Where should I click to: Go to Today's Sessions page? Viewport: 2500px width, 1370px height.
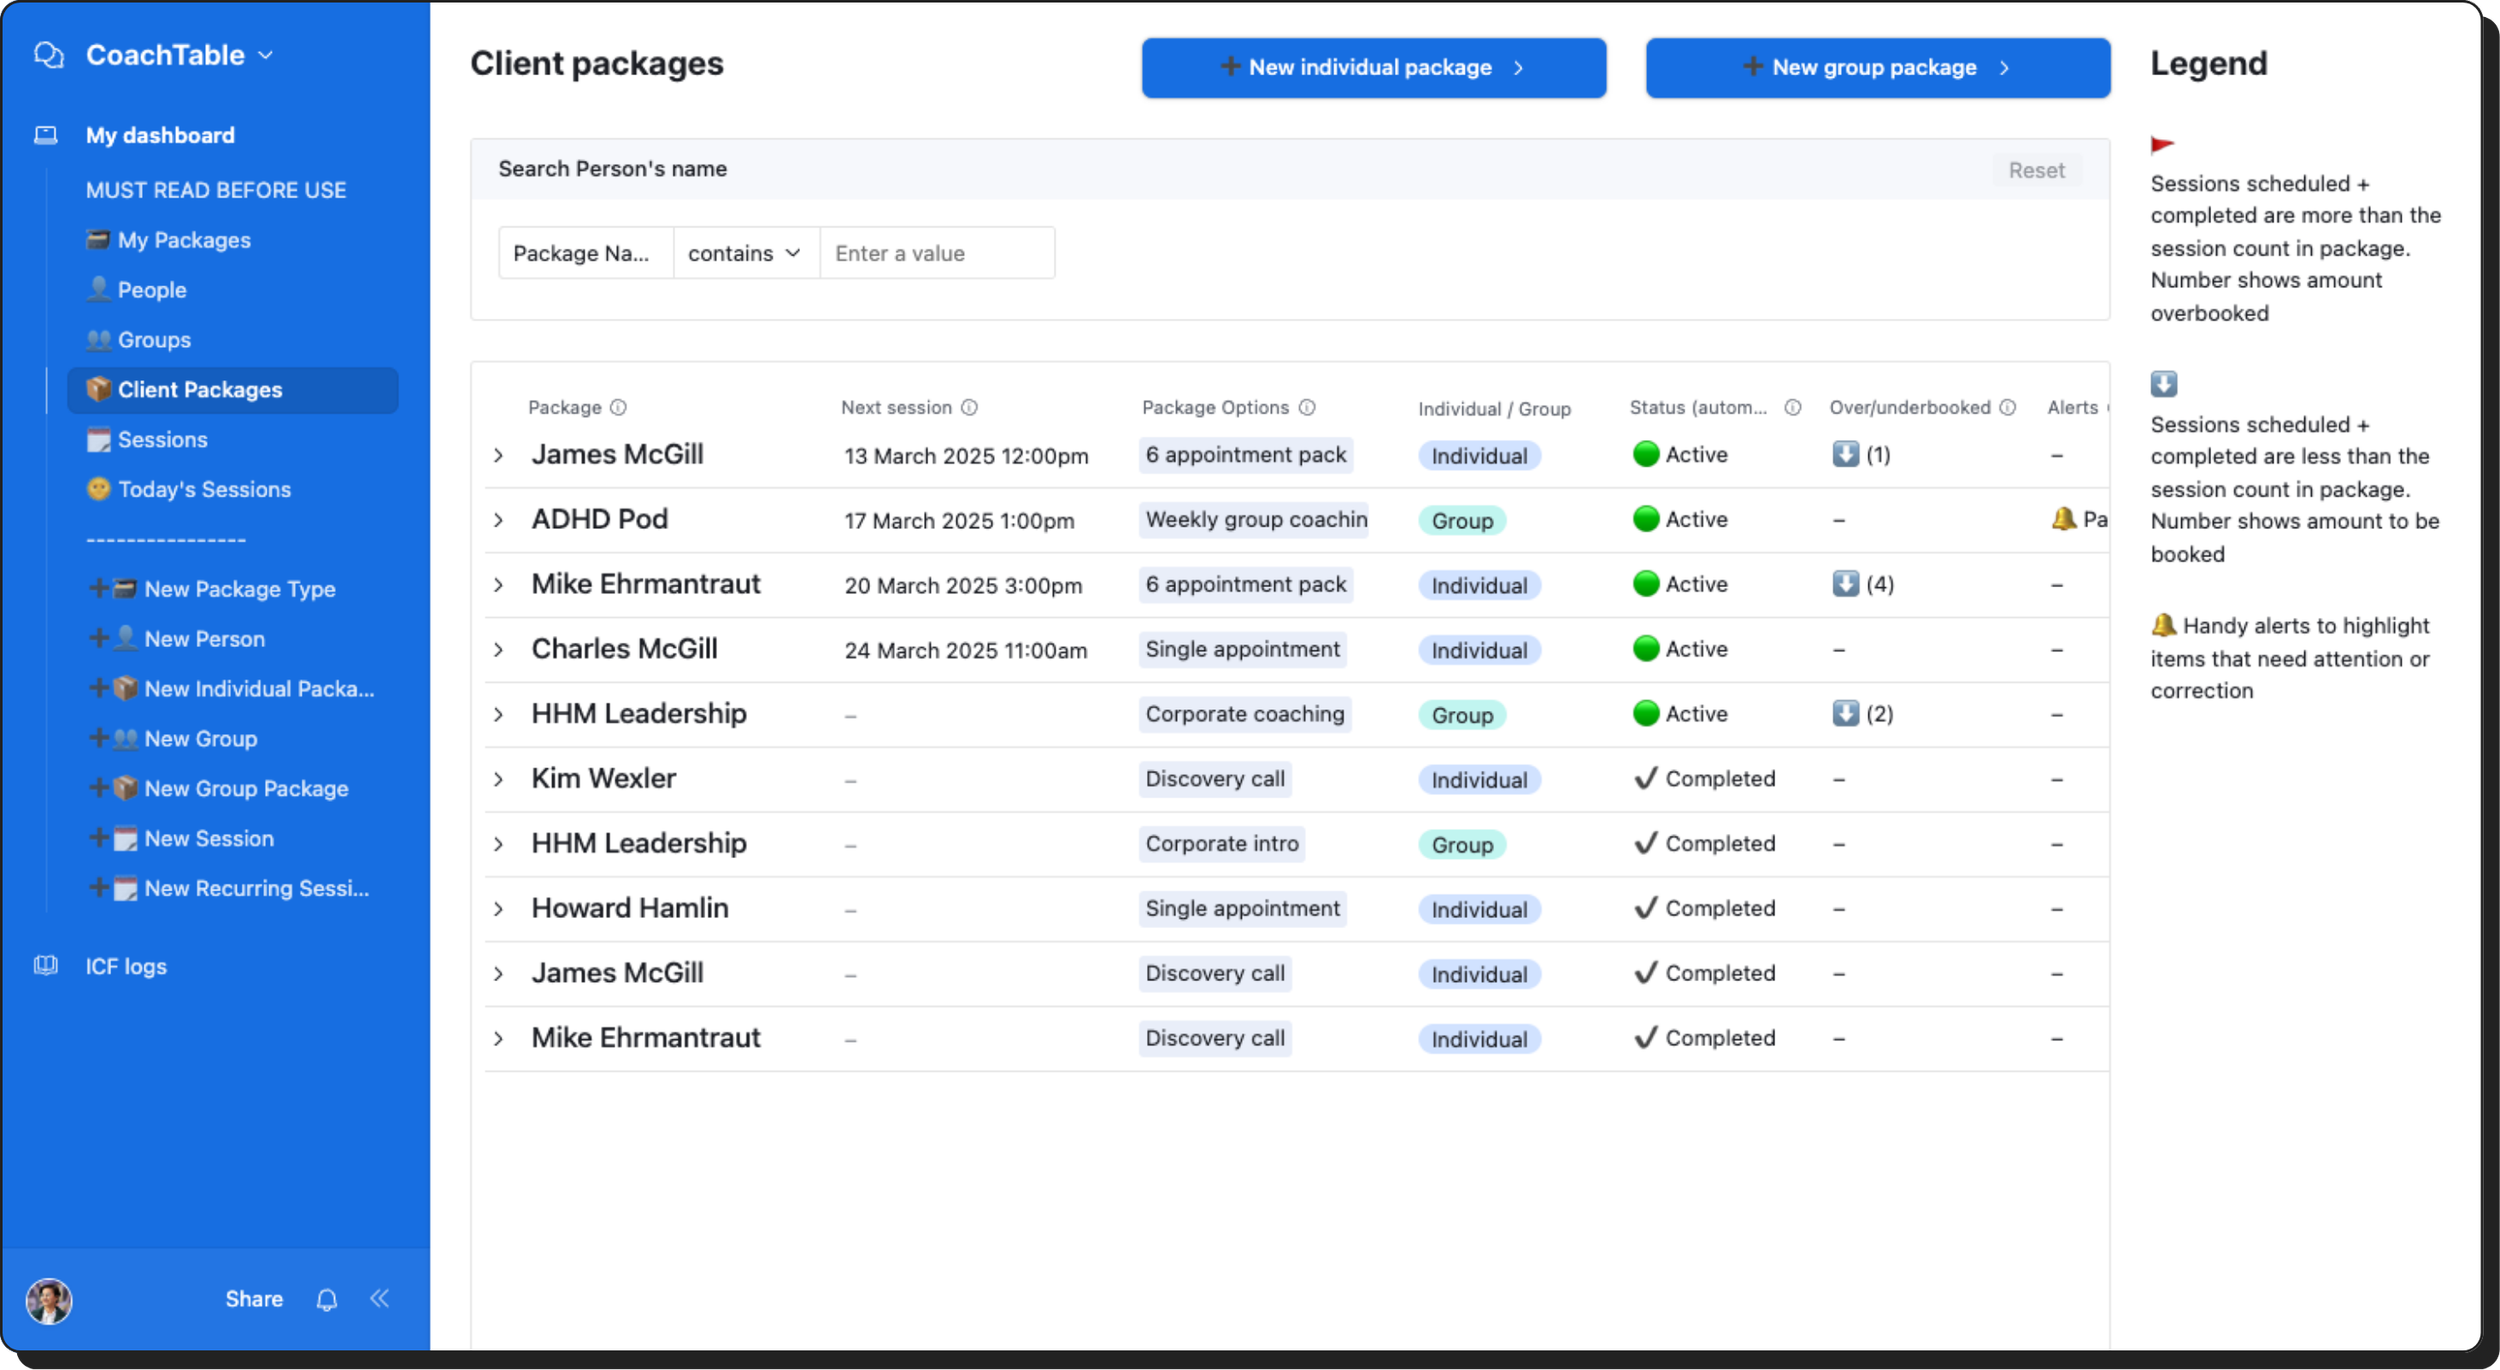(204, 490)
